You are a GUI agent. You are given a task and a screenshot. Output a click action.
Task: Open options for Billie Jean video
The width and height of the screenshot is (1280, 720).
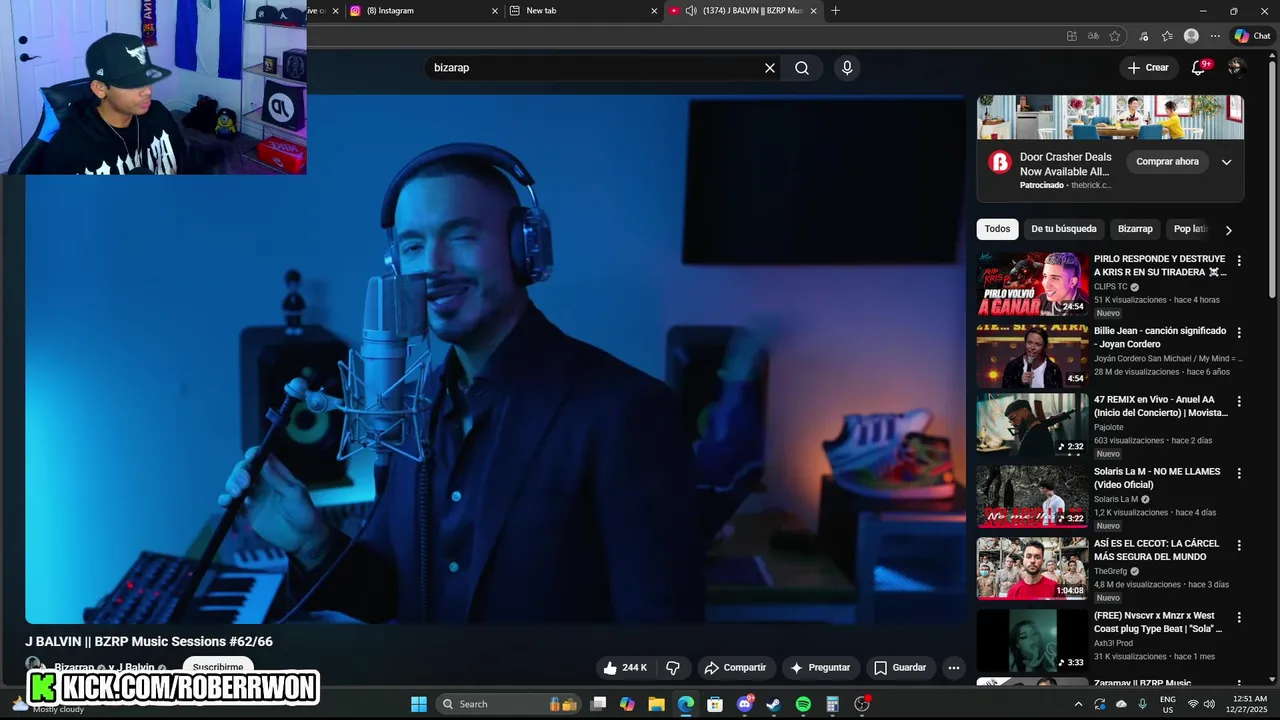1239,332
